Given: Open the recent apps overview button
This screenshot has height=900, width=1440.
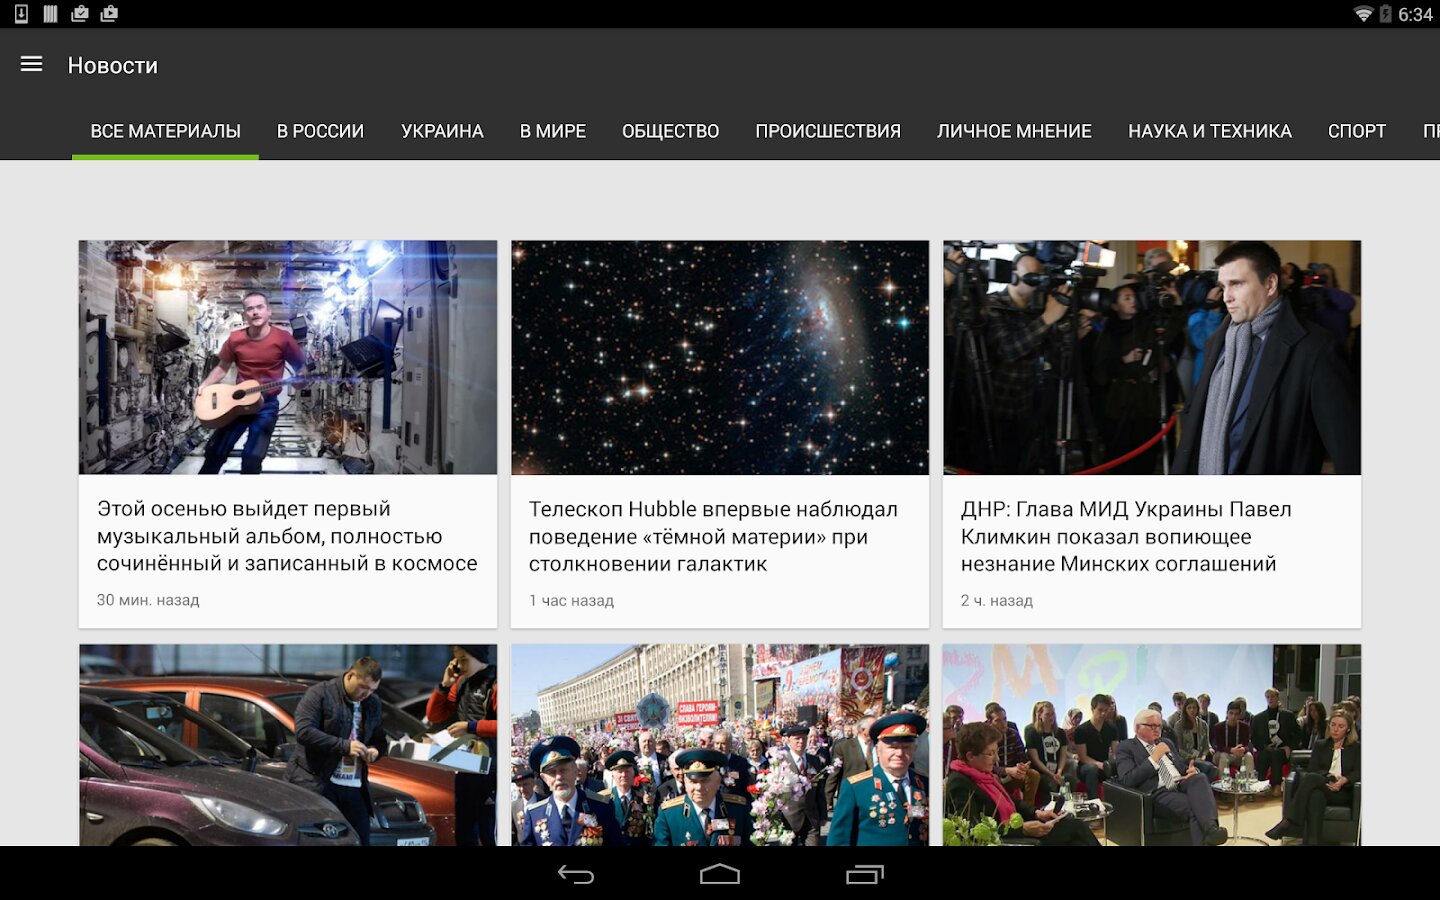Looking at the screenshot, I should coord(865,875).
